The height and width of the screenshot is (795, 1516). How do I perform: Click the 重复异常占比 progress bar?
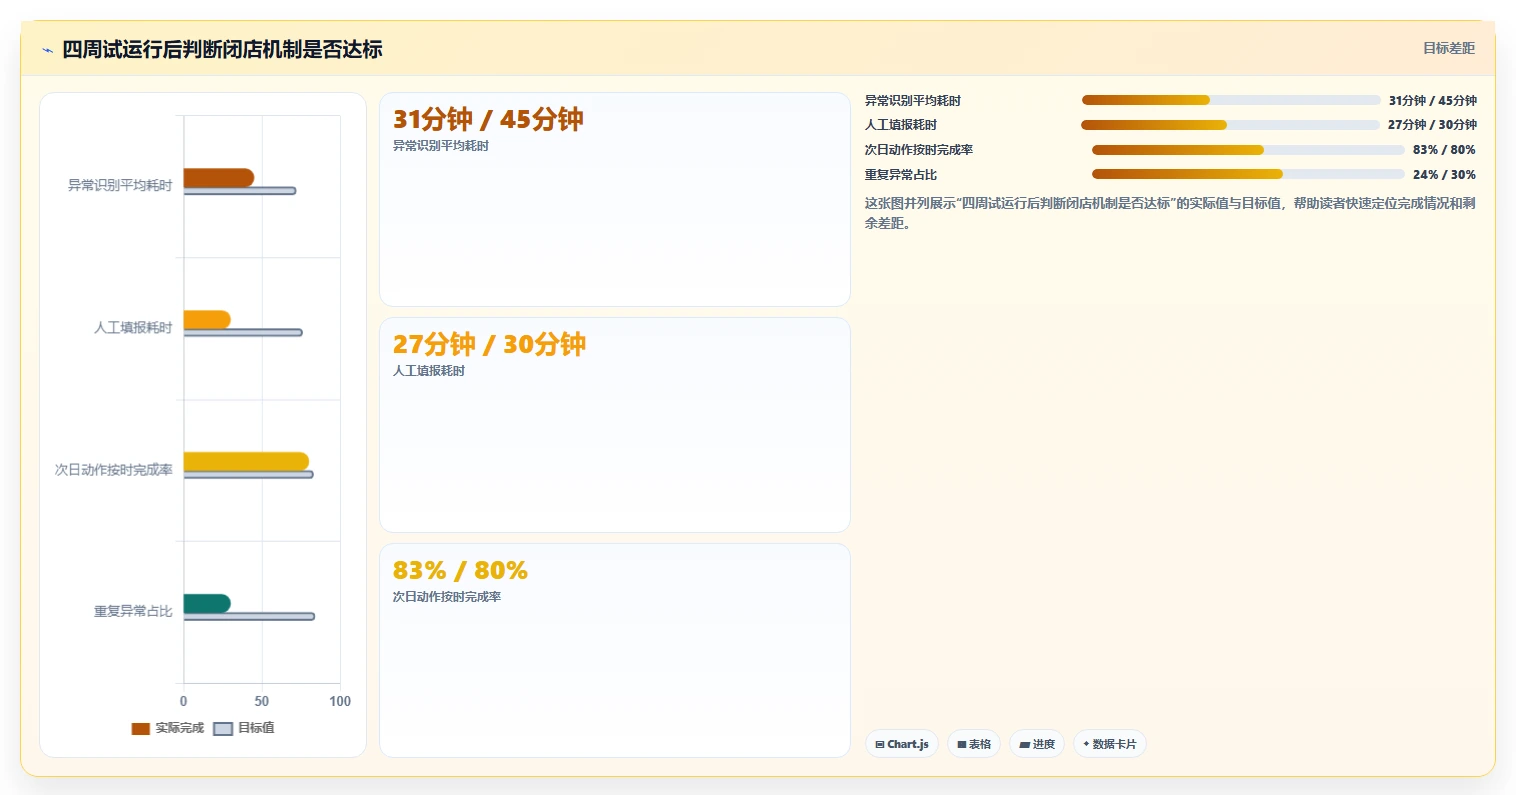[x=1248, y=174]
